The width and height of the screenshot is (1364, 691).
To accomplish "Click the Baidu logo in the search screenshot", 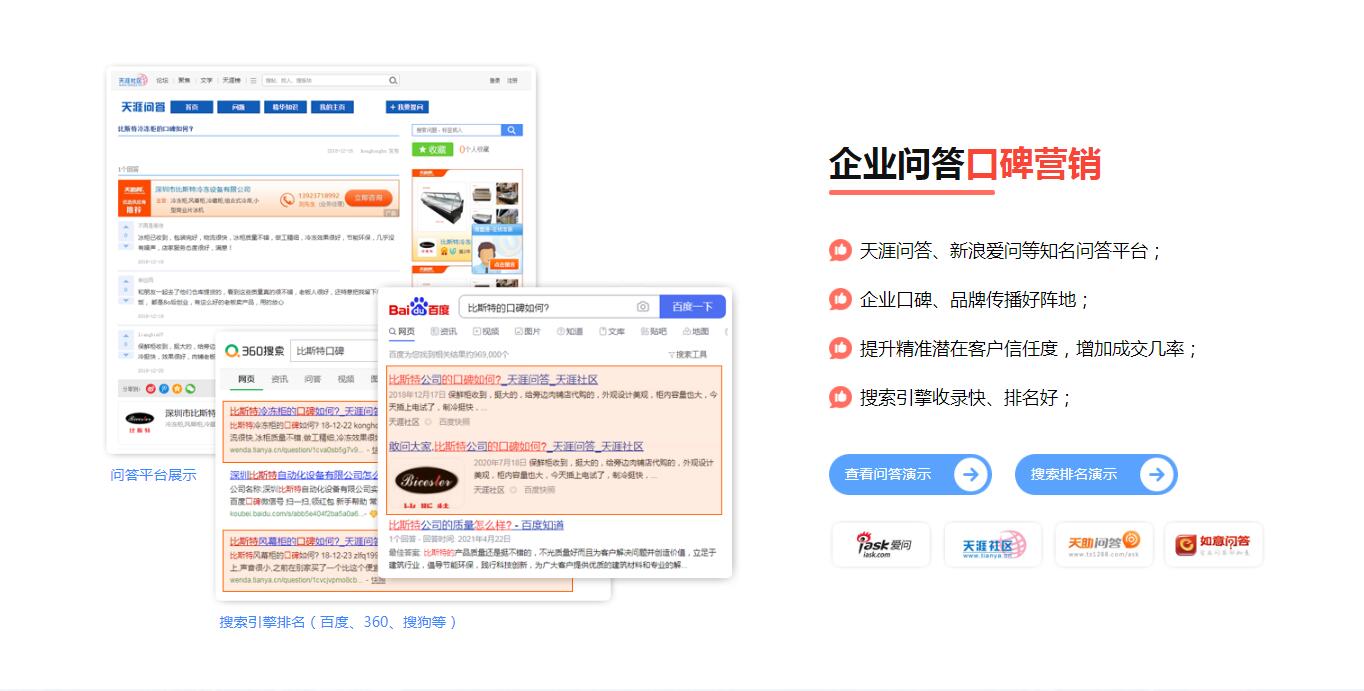I will [419, 307].
